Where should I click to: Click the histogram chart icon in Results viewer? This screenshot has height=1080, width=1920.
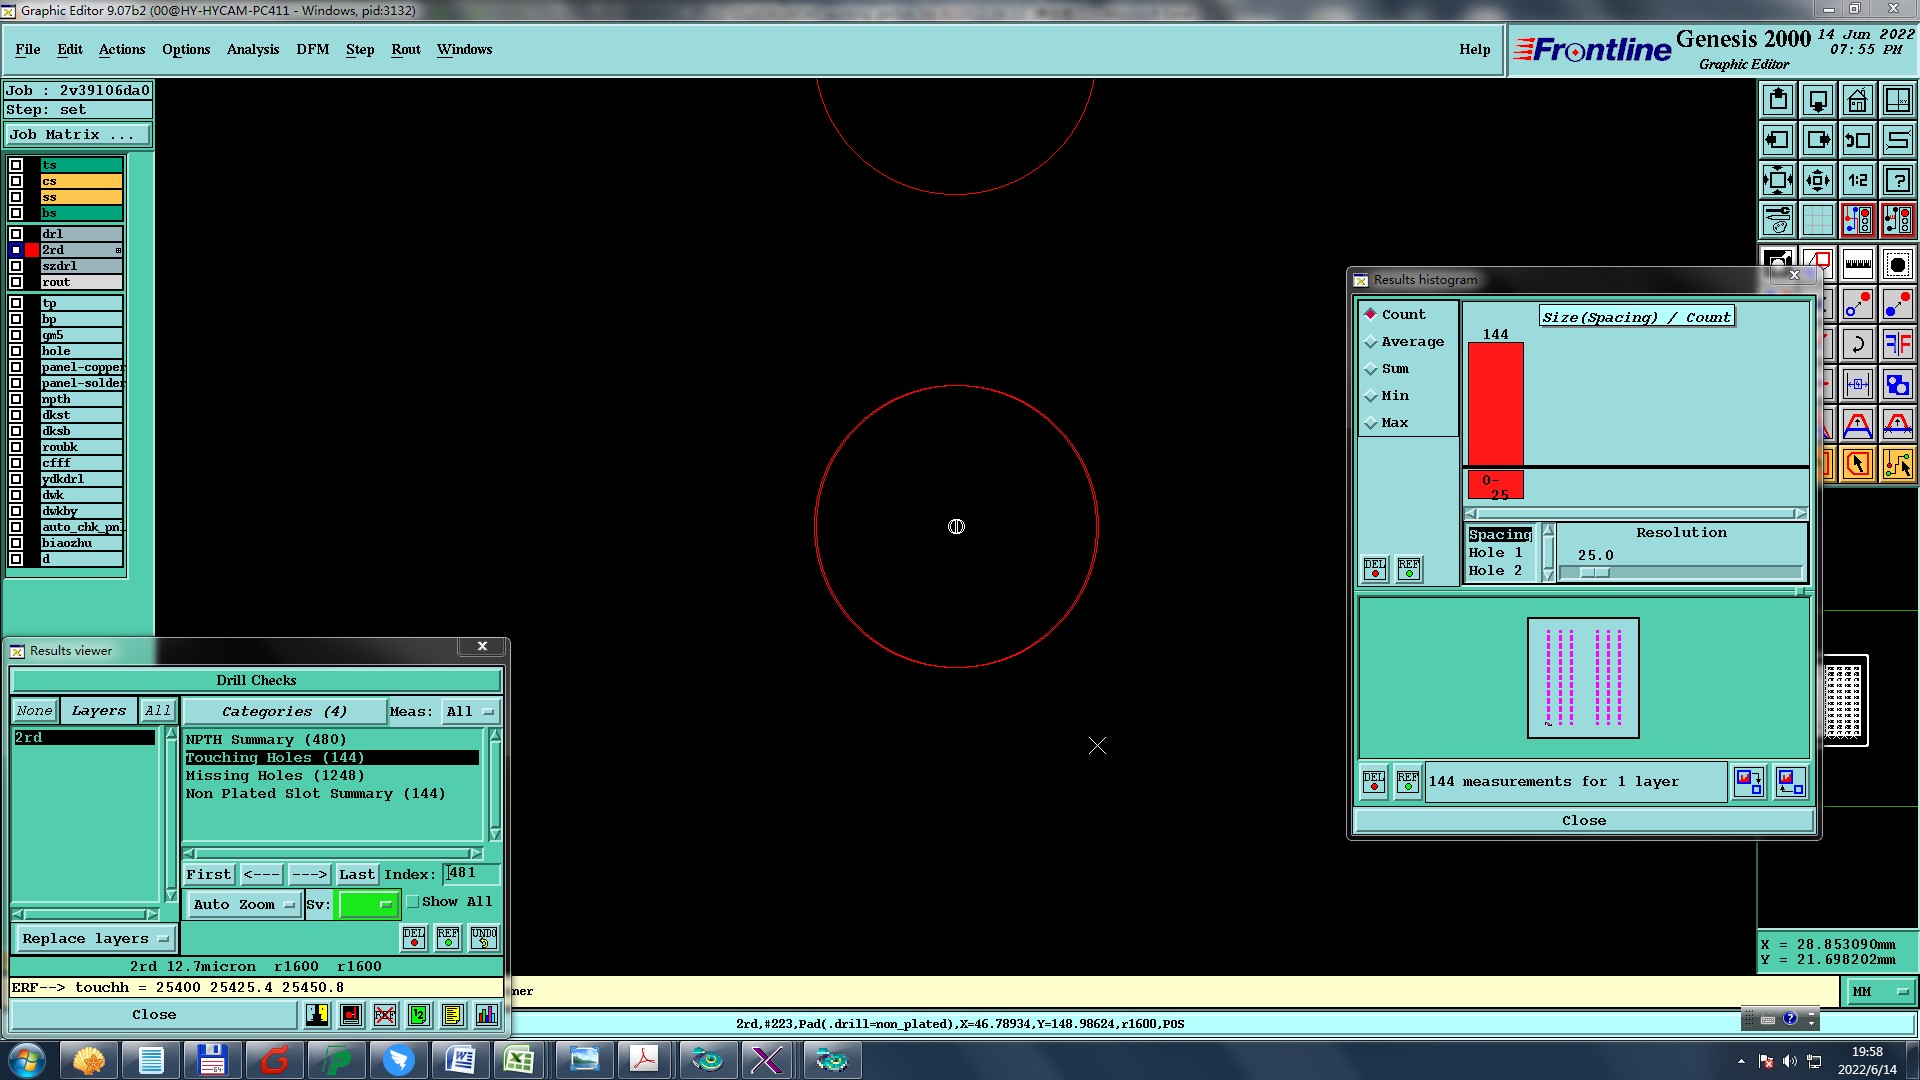486,1016
